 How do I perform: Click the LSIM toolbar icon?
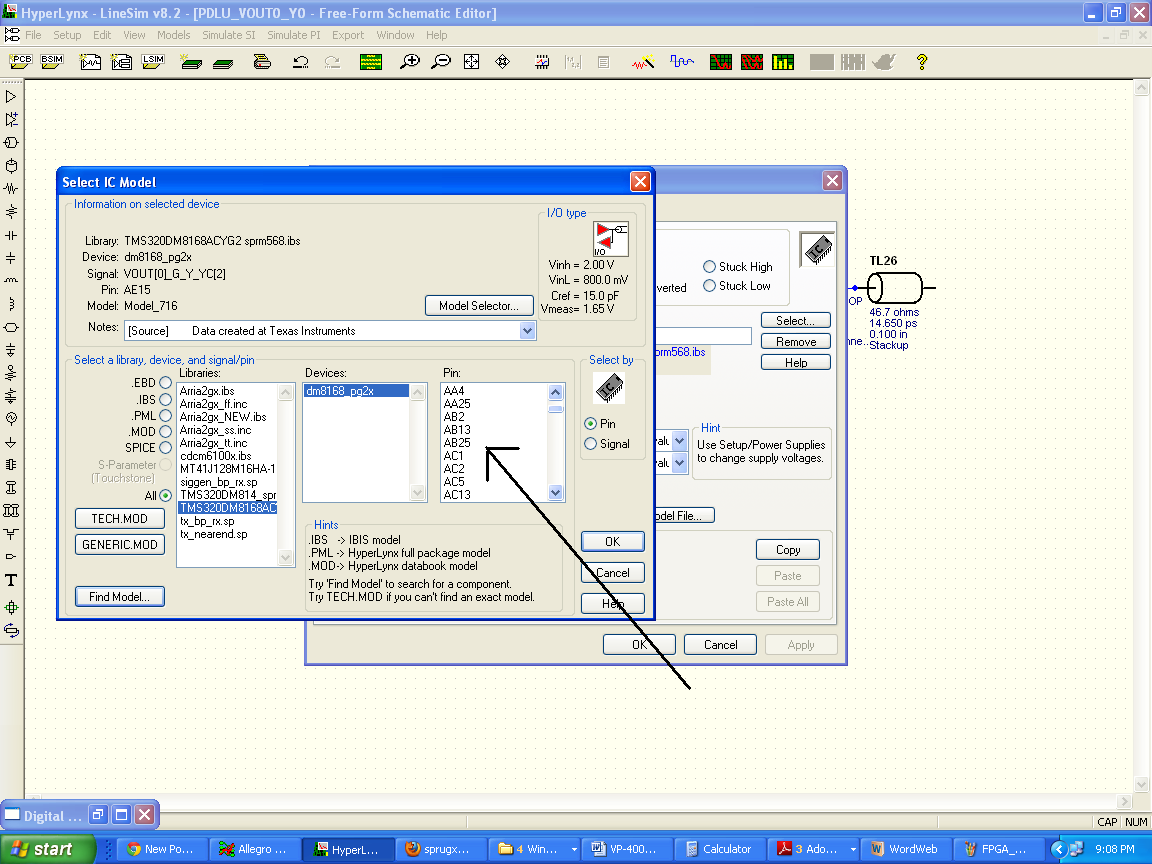(152, 62)
